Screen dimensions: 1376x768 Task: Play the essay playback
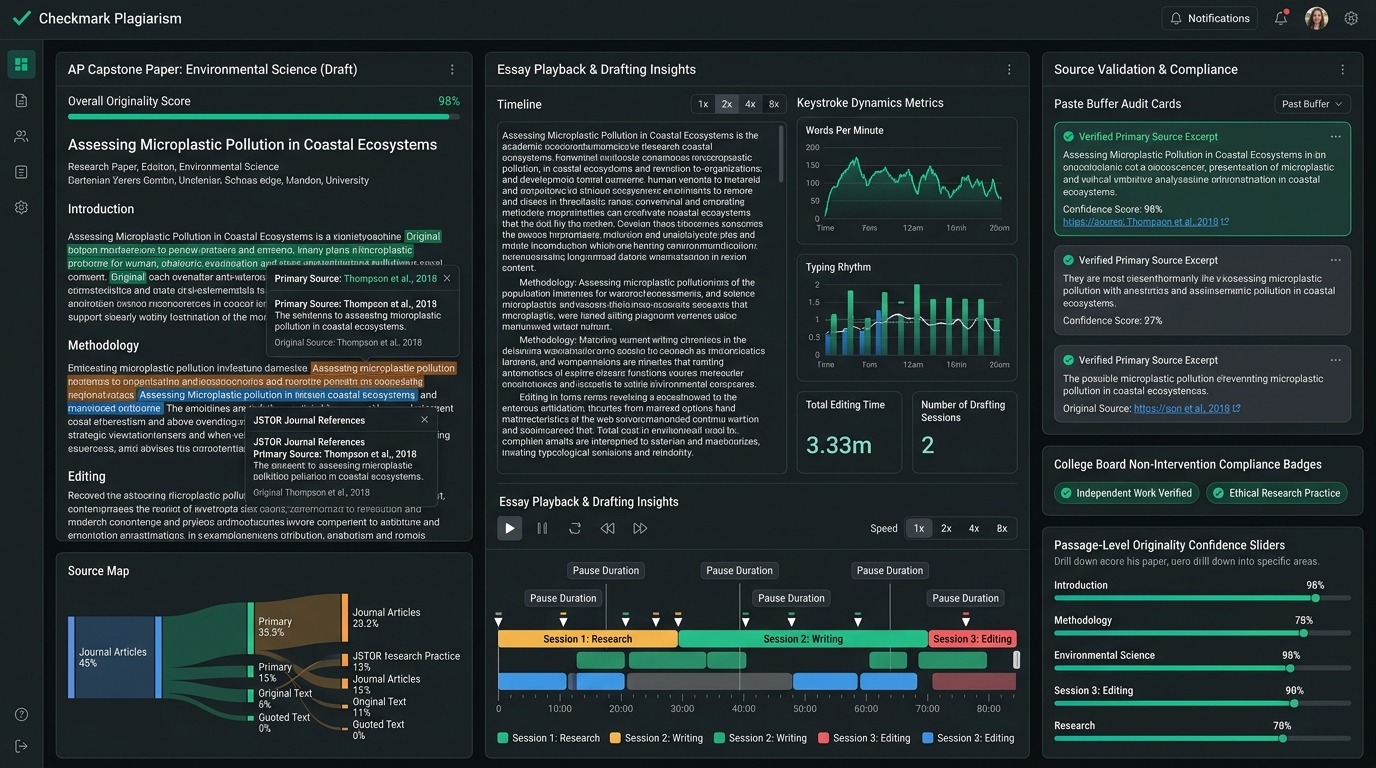510,528
